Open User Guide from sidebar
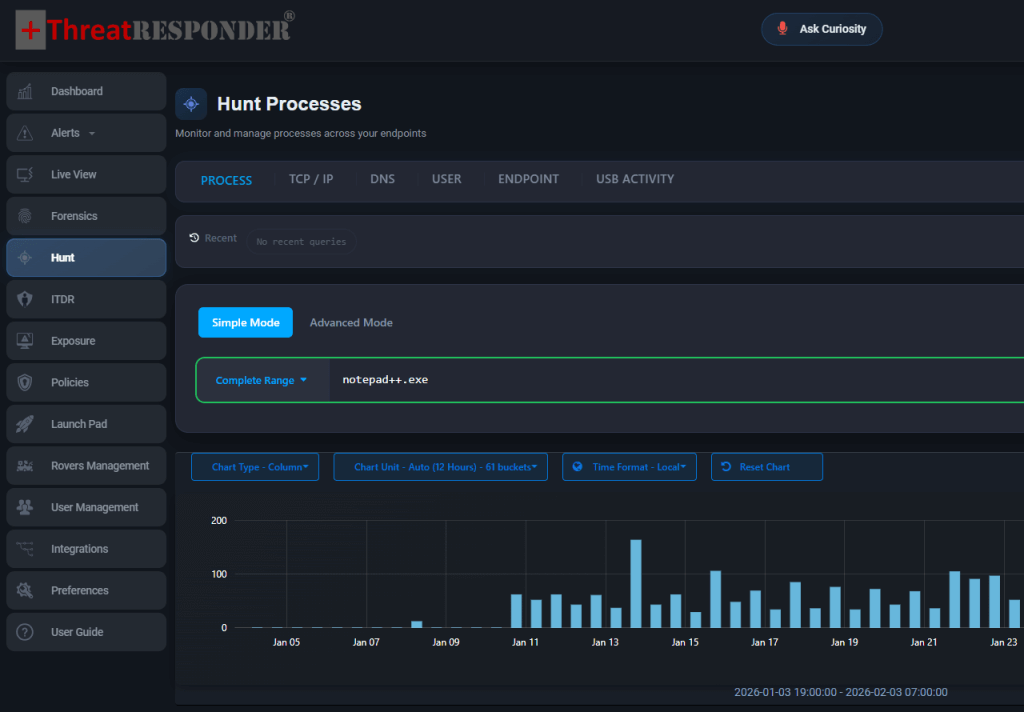The width and height of the screenshot is (1024, 712). click(x=77, y=632)
